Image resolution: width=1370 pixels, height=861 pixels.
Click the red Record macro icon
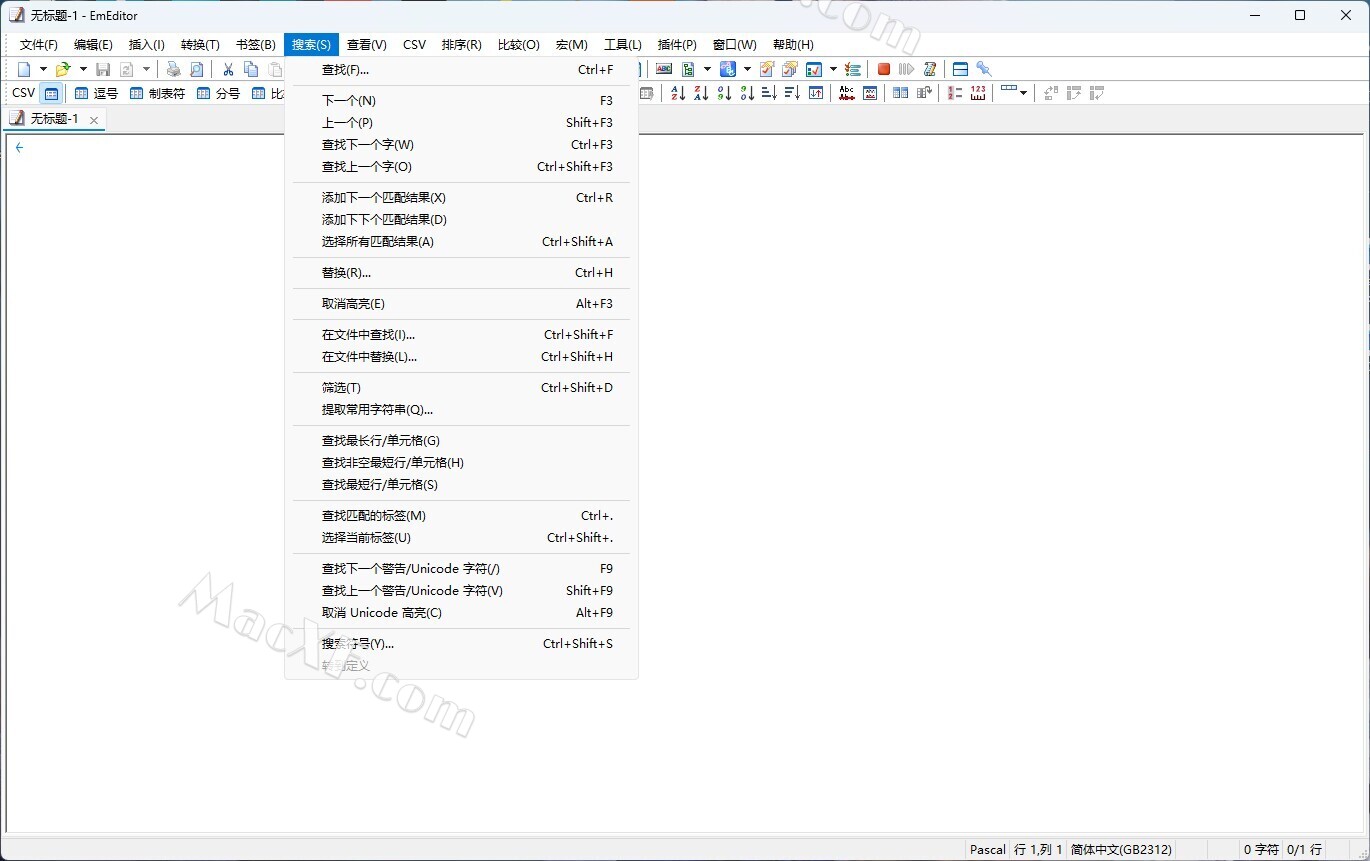tap(884, 69)
